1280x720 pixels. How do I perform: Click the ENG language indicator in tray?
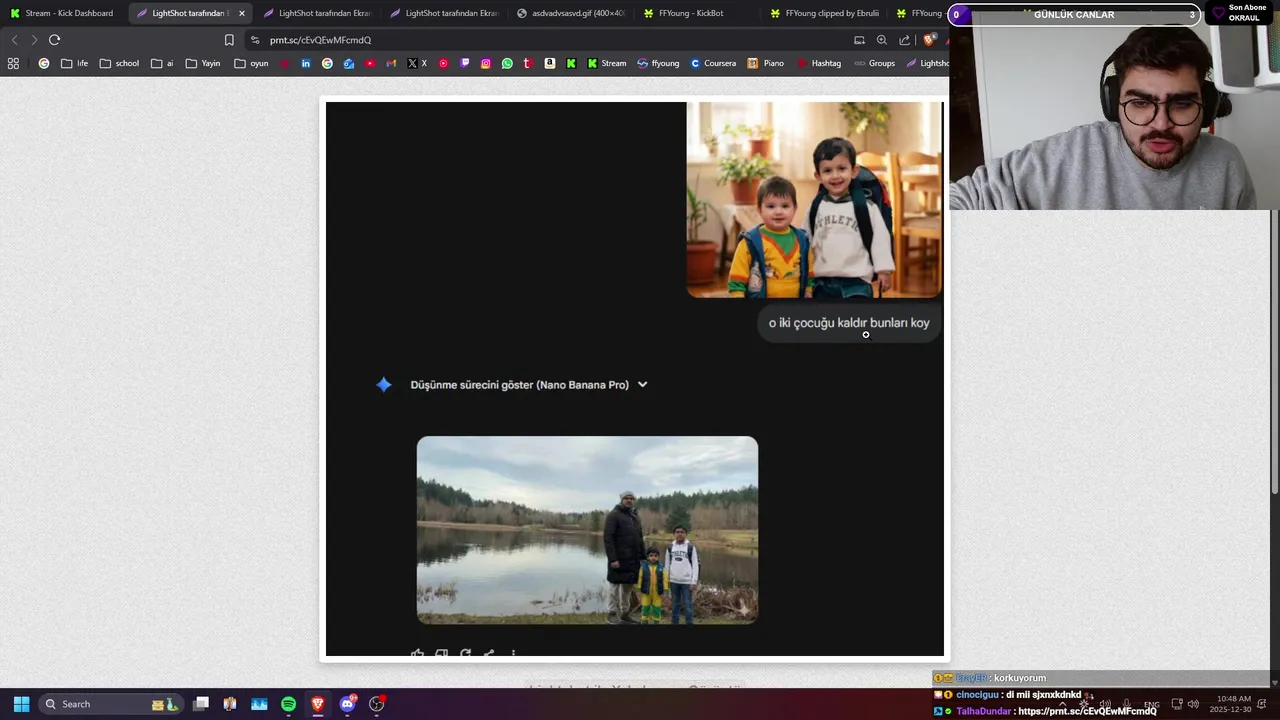[x=1152, y=704]
